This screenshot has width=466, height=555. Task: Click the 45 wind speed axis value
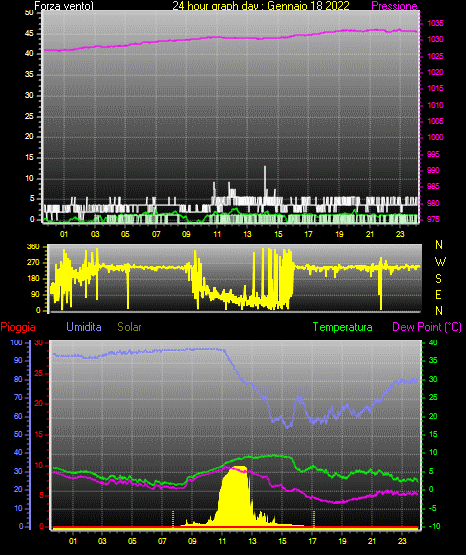pyautogui.click(x=29, y=34)
